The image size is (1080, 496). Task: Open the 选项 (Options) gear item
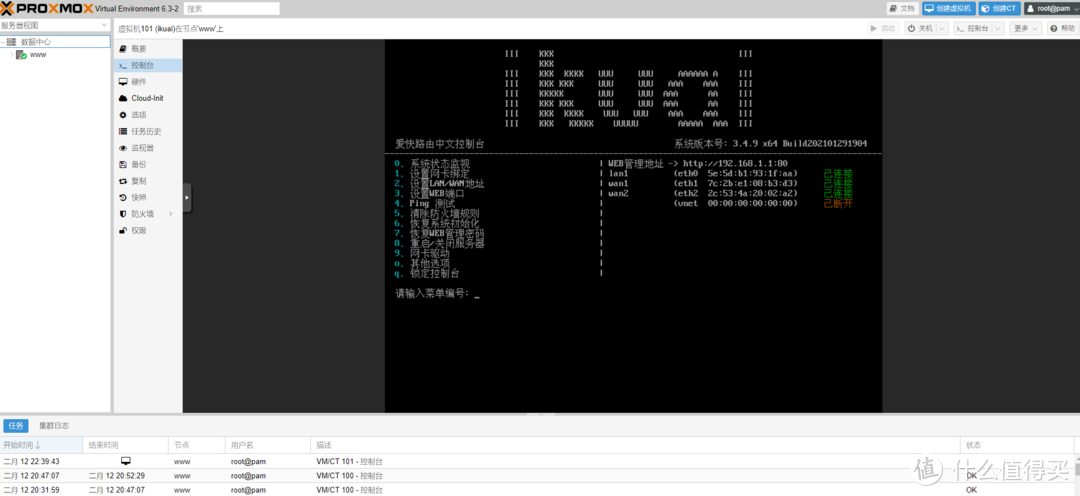coord(138,114)
